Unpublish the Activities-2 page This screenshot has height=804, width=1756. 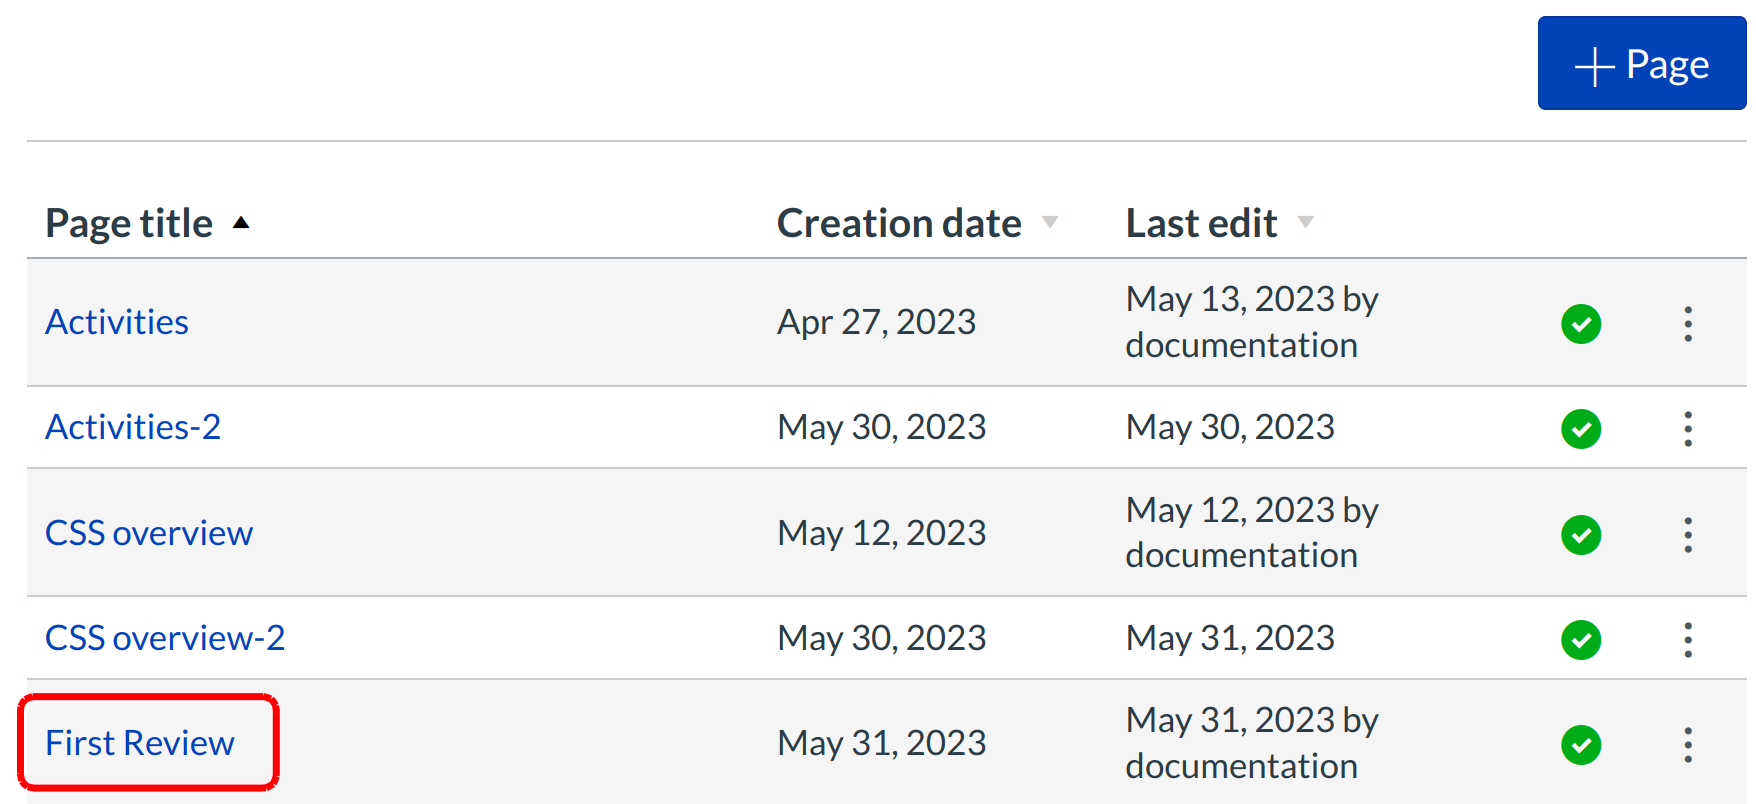1581,429
